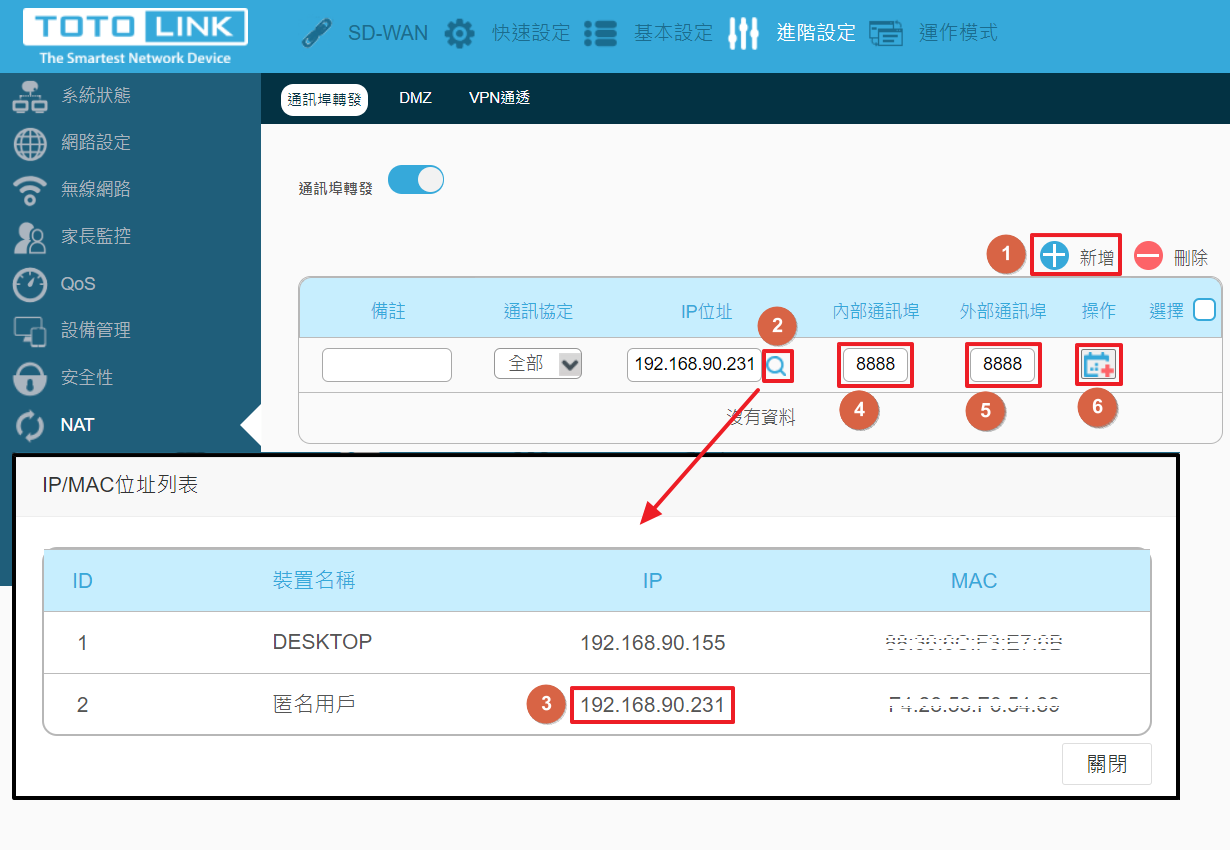Click the 設備管理 devices icon
Screen dimensions: 1230x850
[29, 331]
